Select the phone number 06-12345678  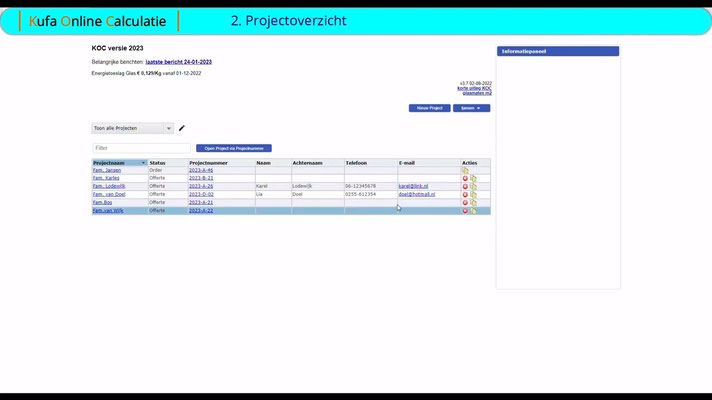361,186
